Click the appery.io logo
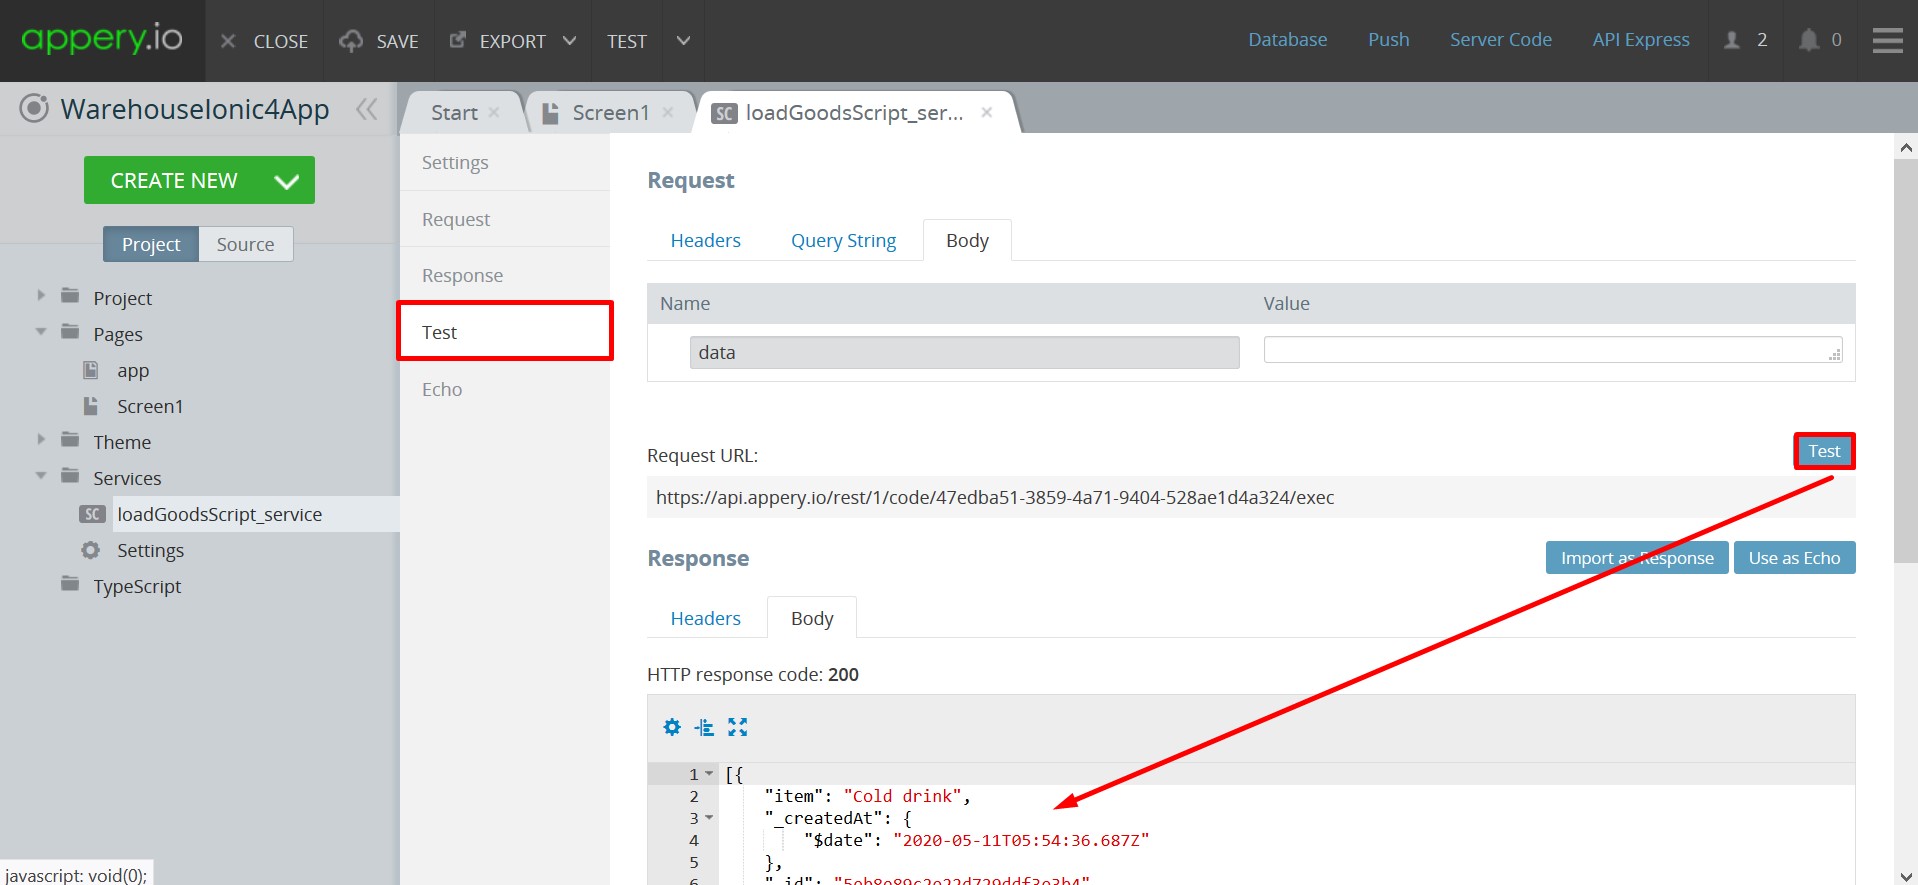The height and width of the screenshot is (885, 1918). point(101,39)
